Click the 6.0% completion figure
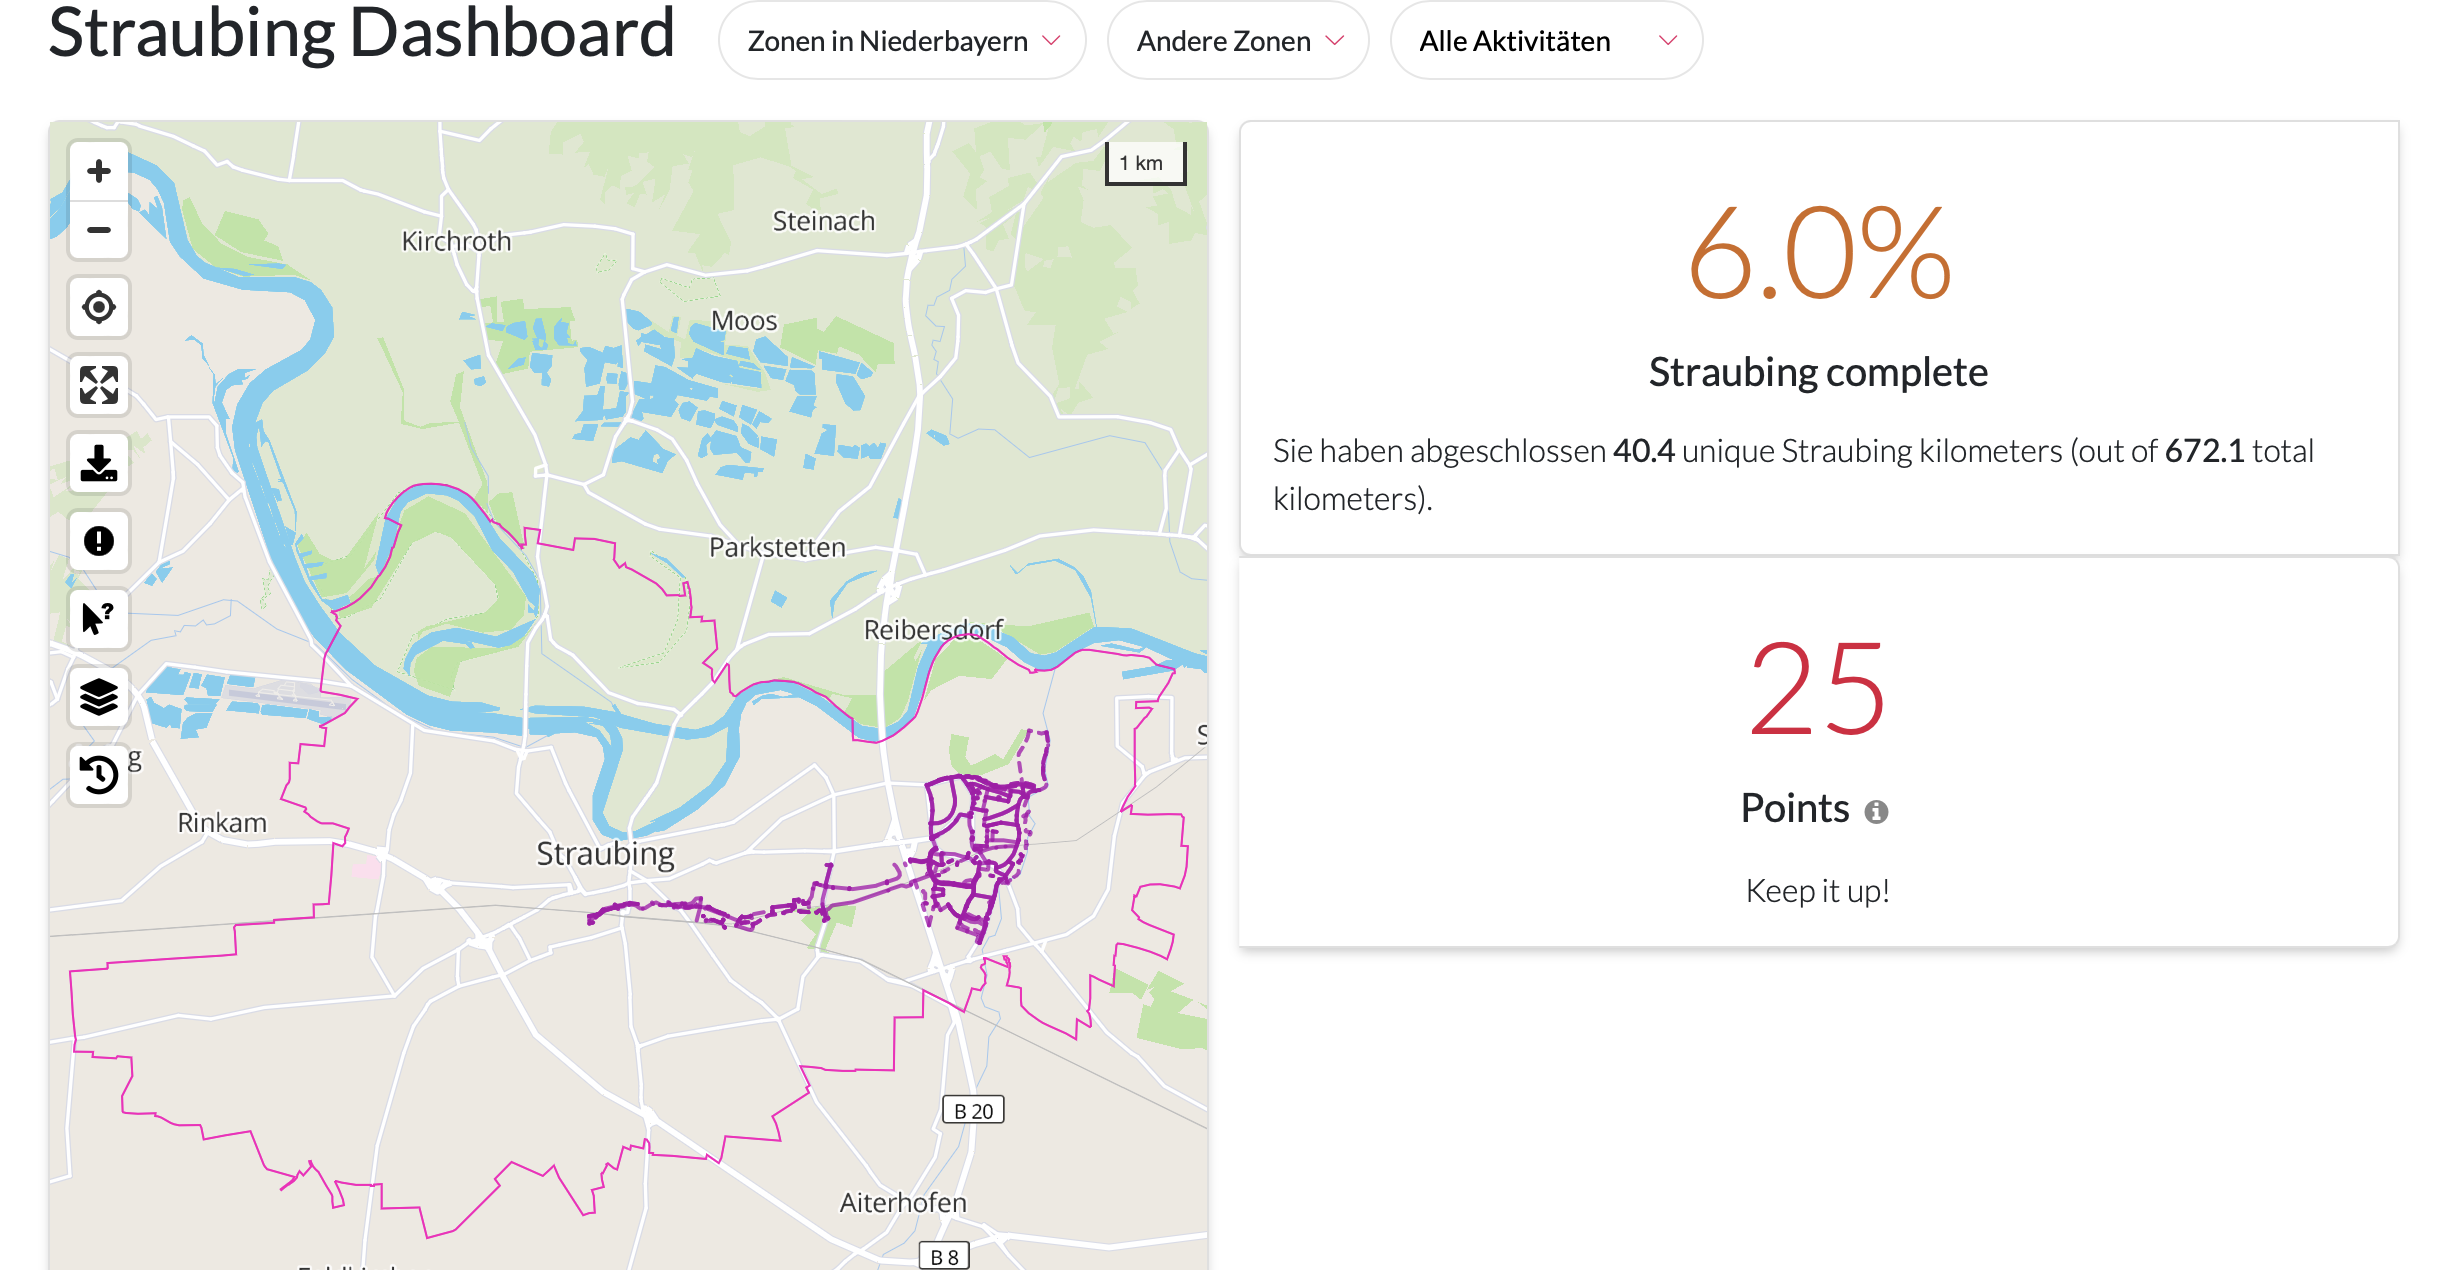2438x1270 pixels. click(x=1818, y=254)
